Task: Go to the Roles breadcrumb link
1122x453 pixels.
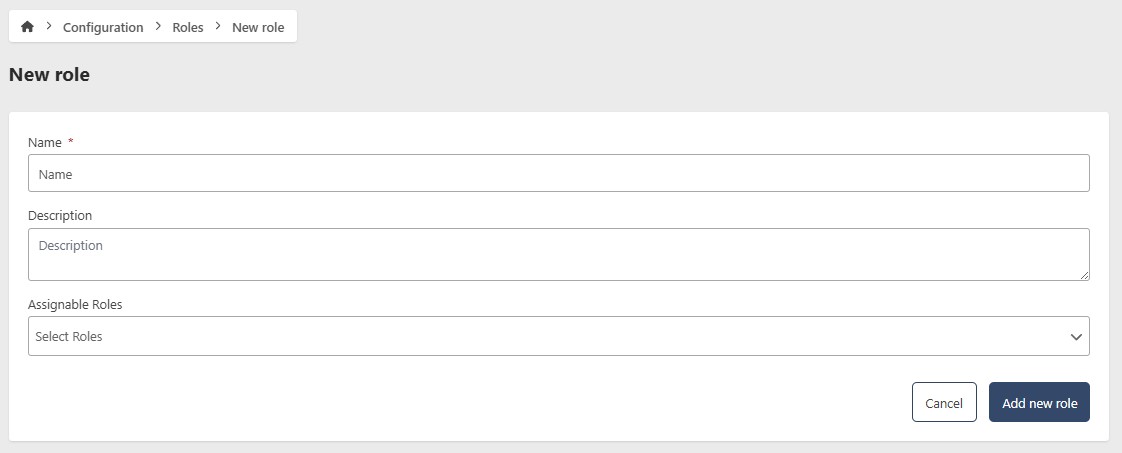Action: (x=187, y=27)
